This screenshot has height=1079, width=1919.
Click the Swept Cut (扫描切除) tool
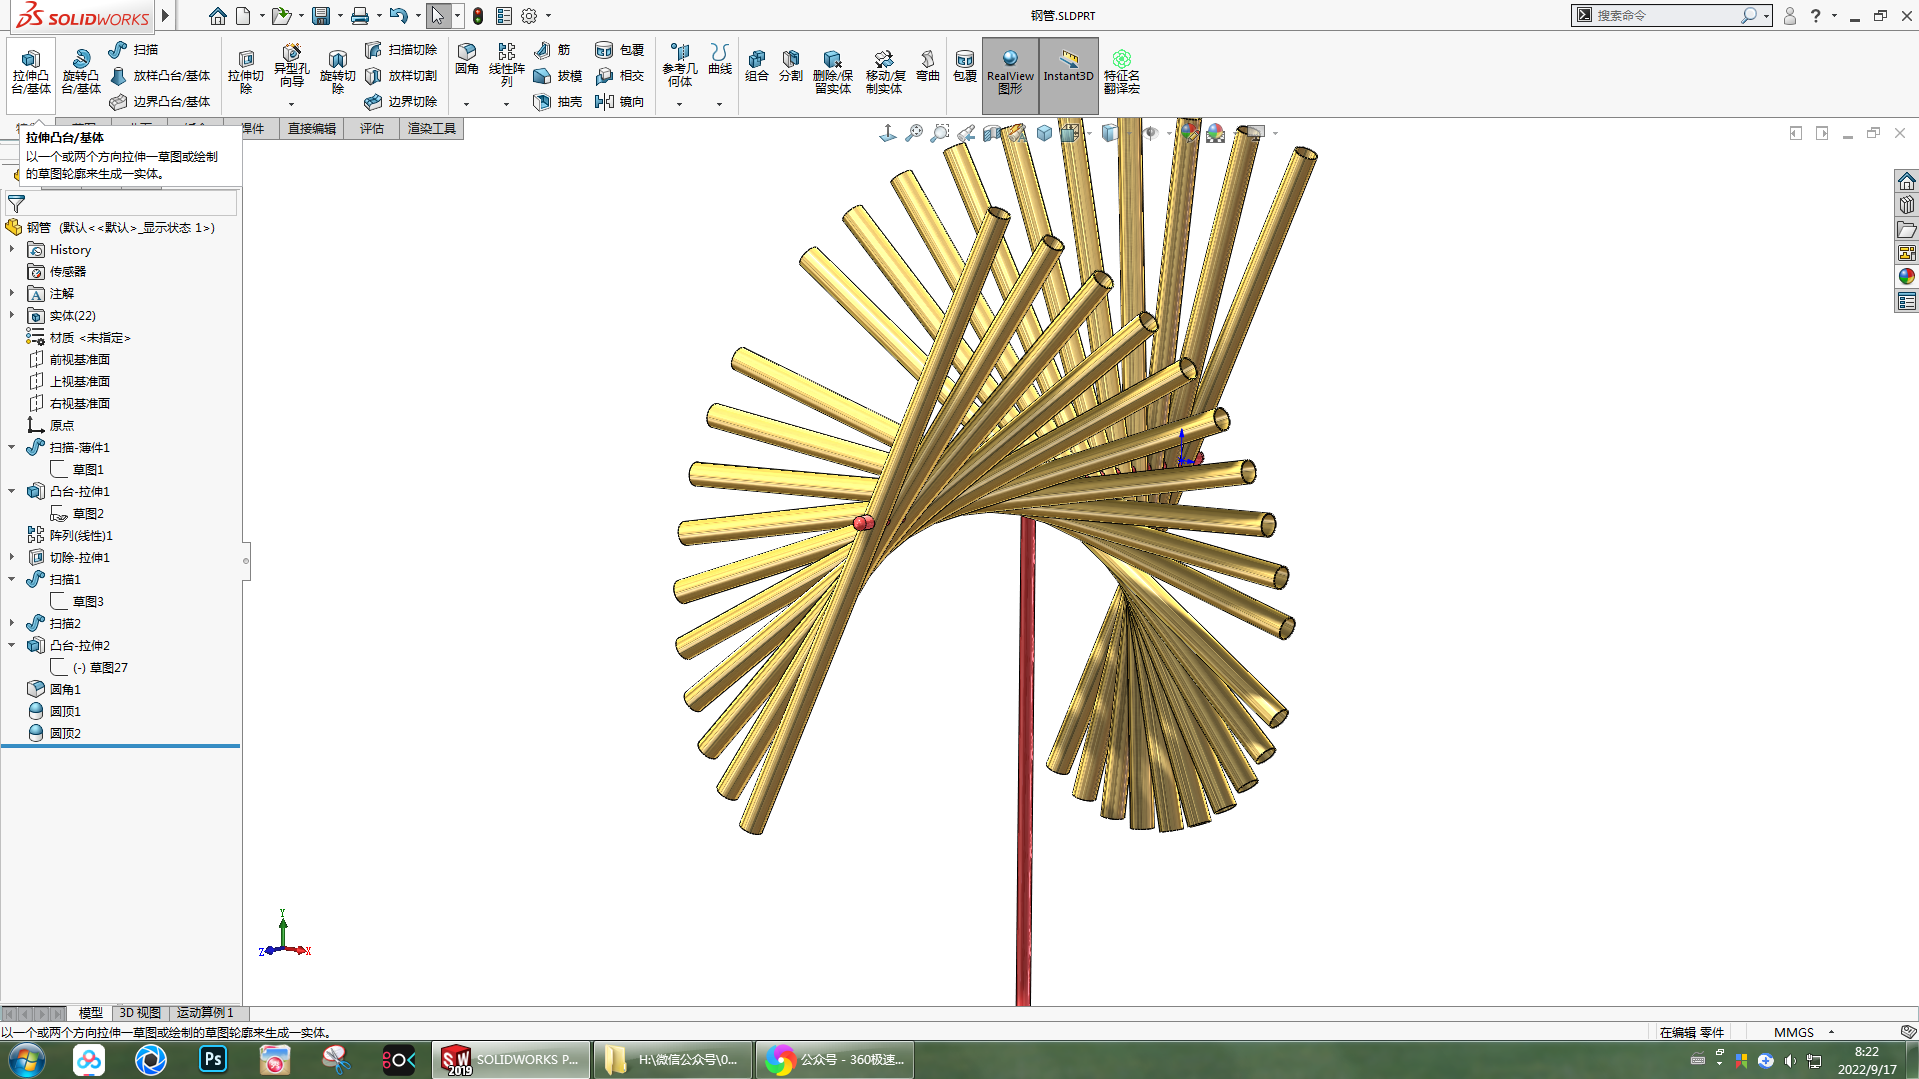(401, 49)
